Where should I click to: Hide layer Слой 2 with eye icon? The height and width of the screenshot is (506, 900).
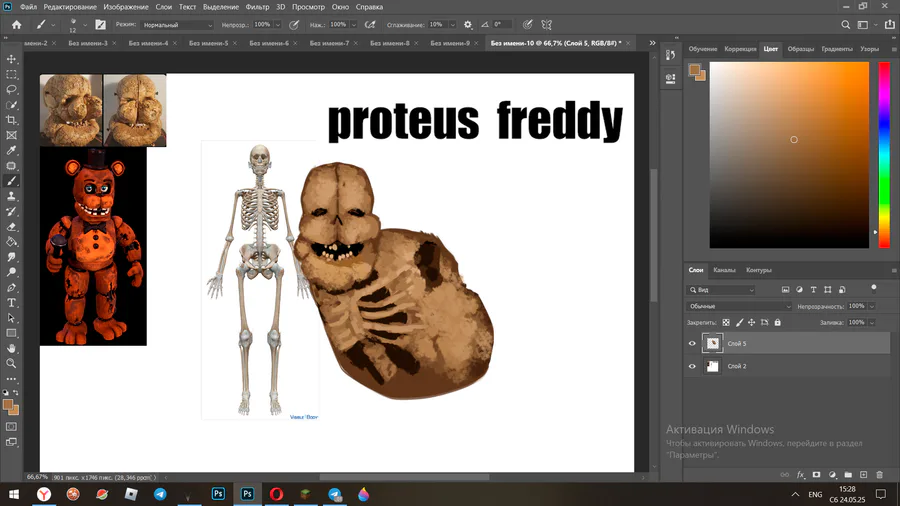tap(692, 366)
